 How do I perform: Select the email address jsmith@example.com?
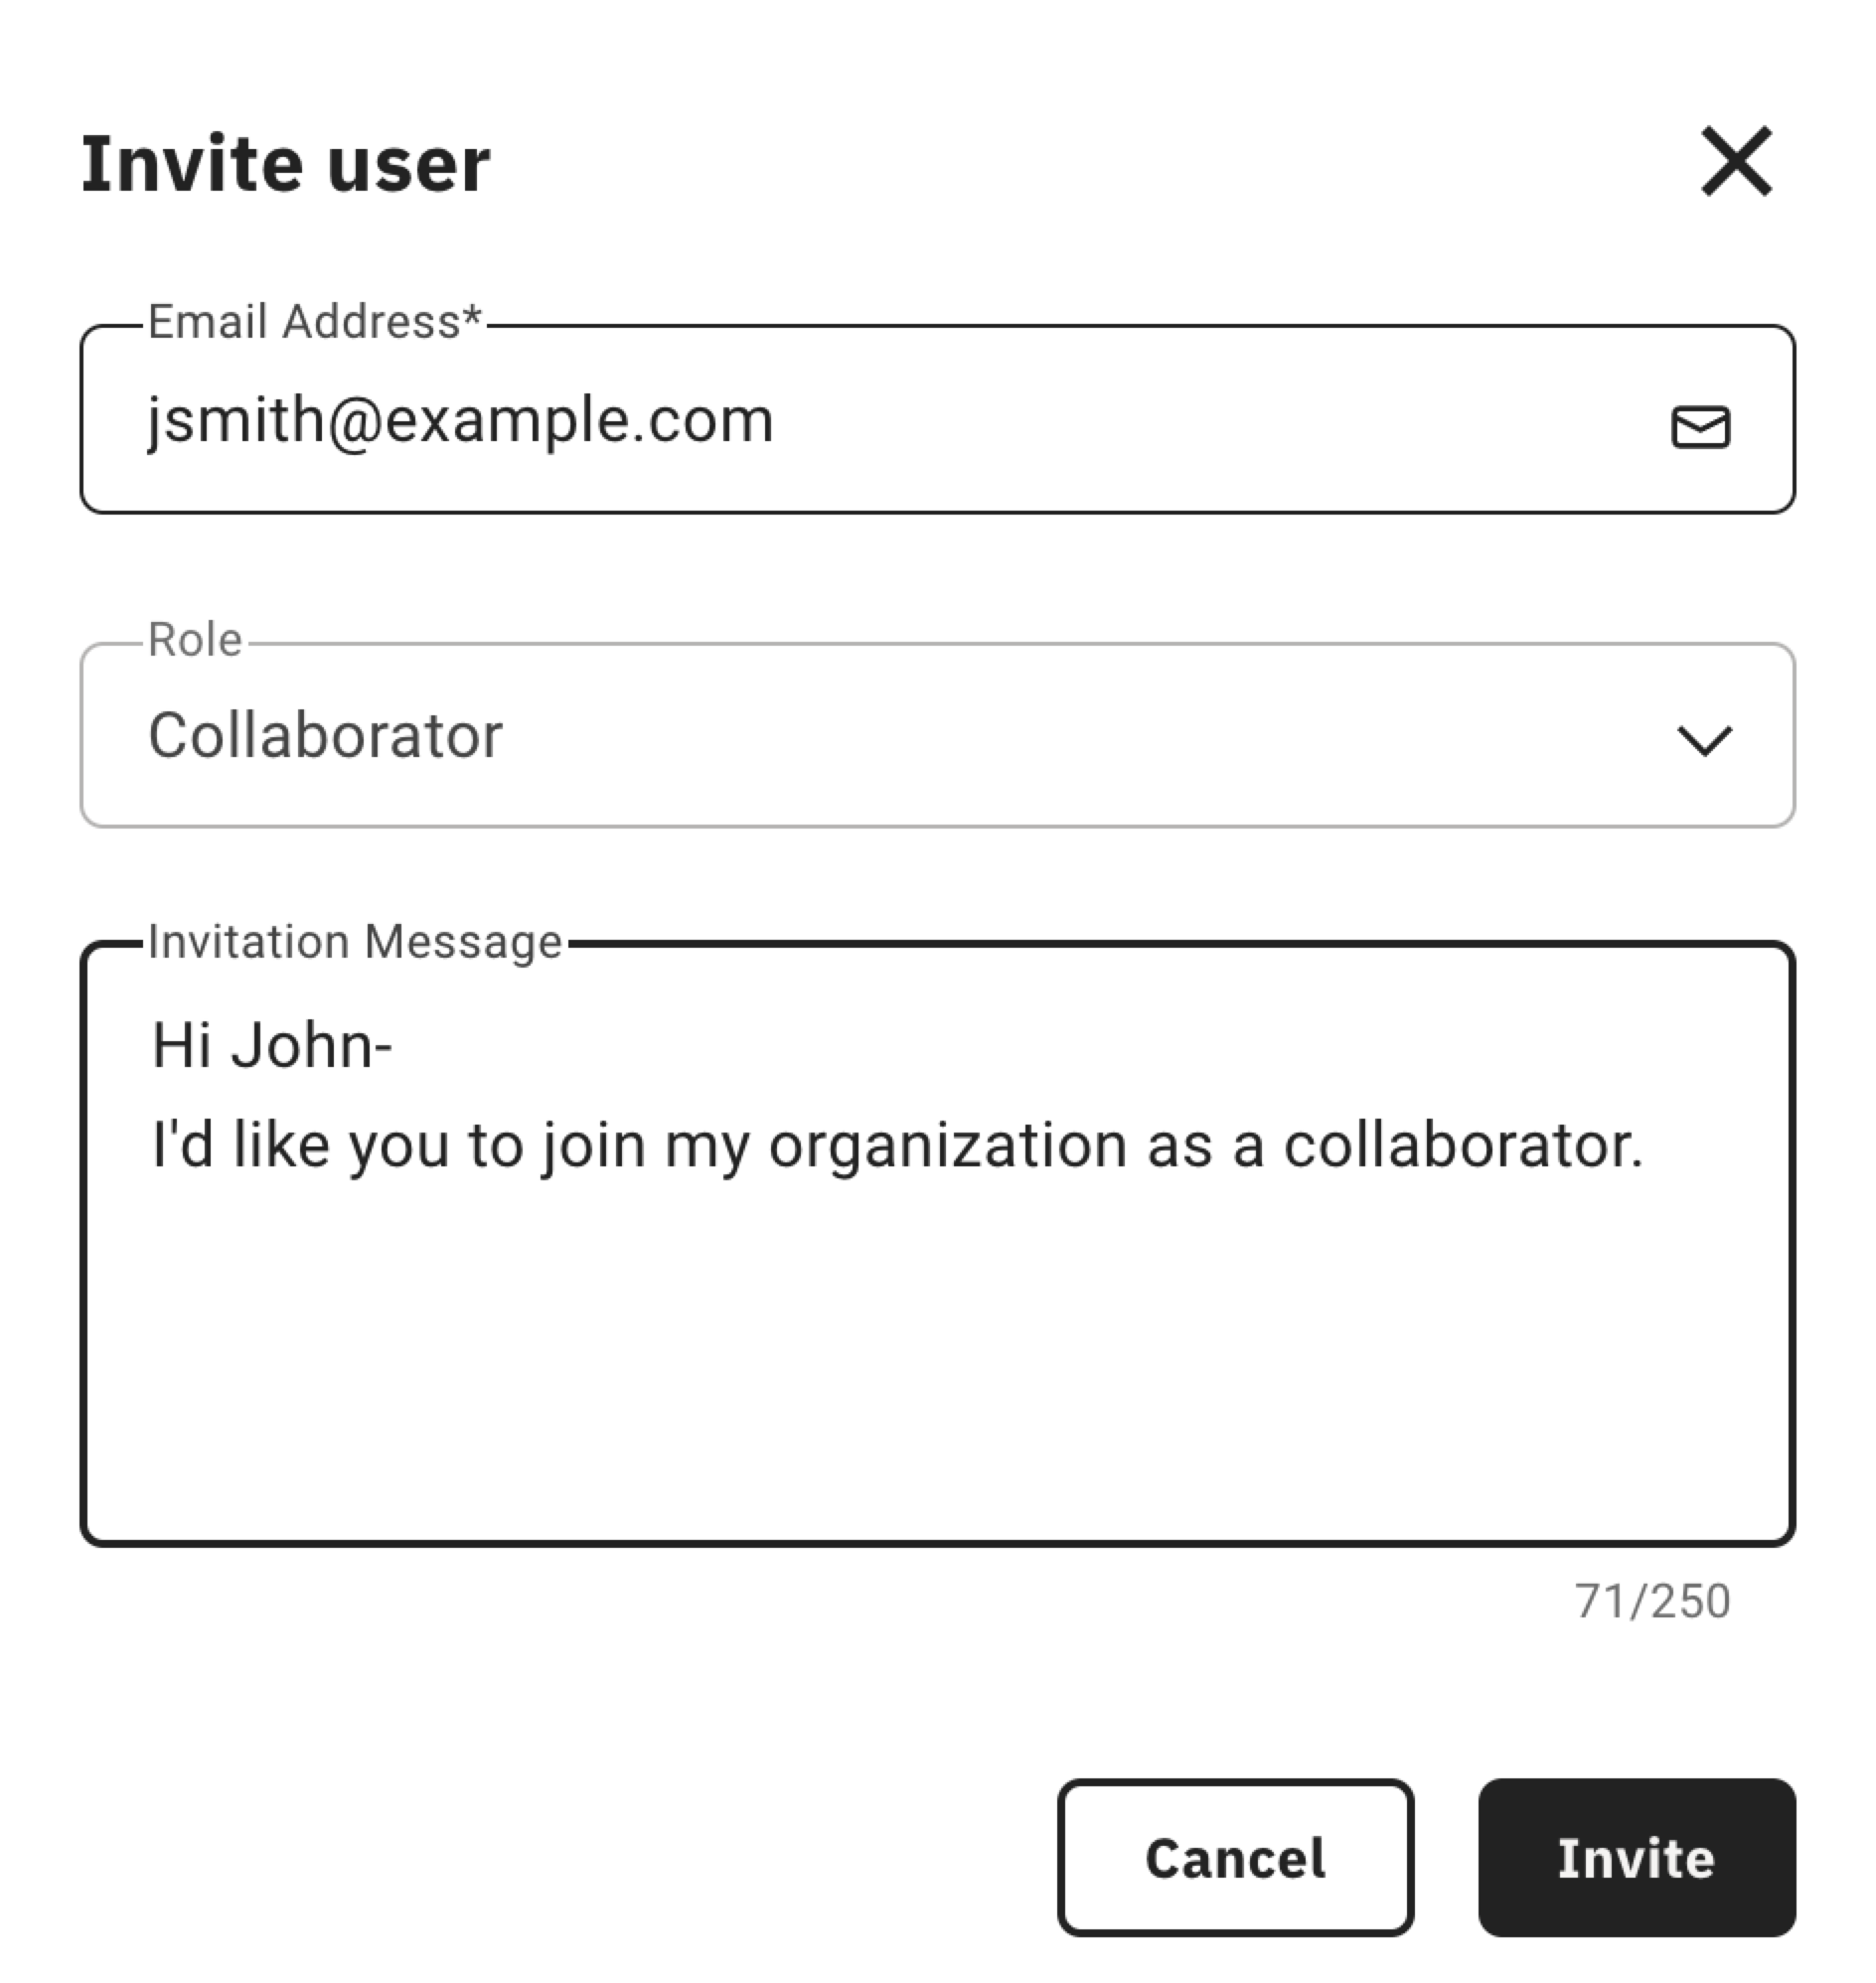(459, 420)
